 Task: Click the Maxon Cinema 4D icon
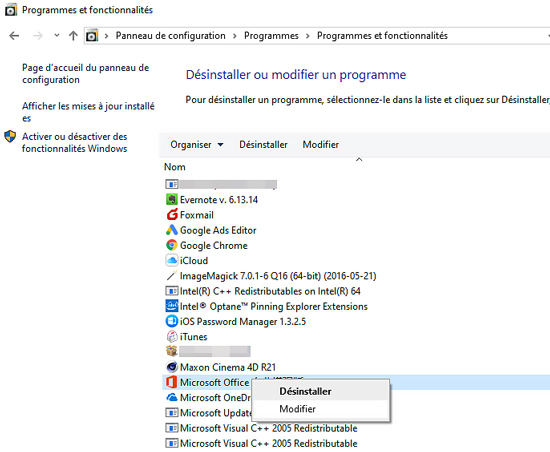click(172, 367)
